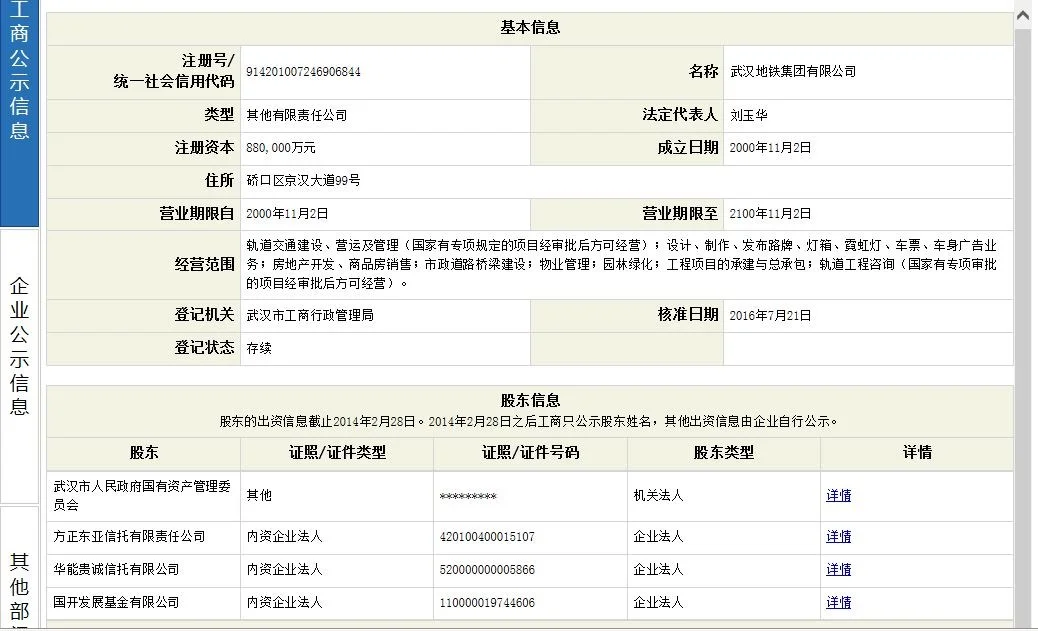Viewport: 1038px width, 631px height.
Task: Click 详情 for 国开发展基金有限公司
Action: pyautogui.click(x=838, y=602)
